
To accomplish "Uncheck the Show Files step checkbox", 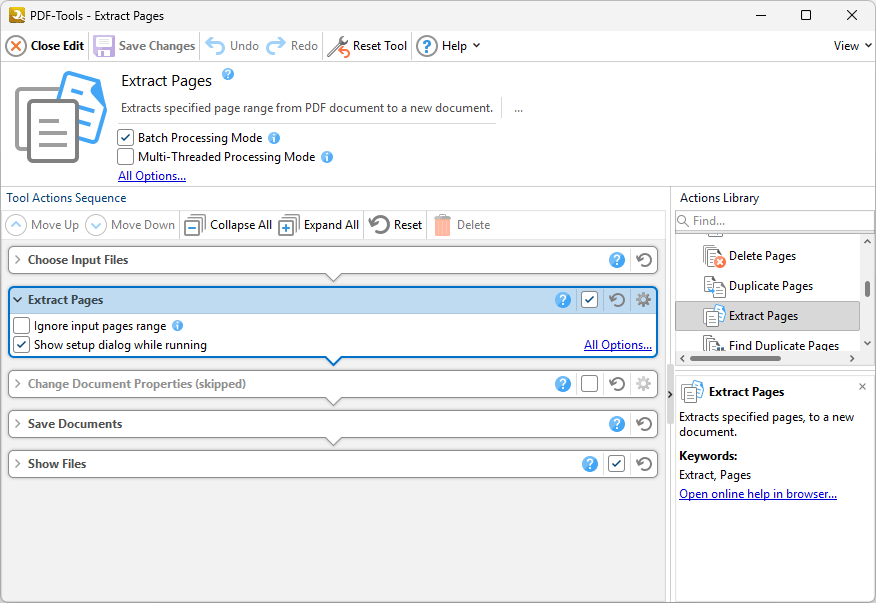I will coord(616,464).
